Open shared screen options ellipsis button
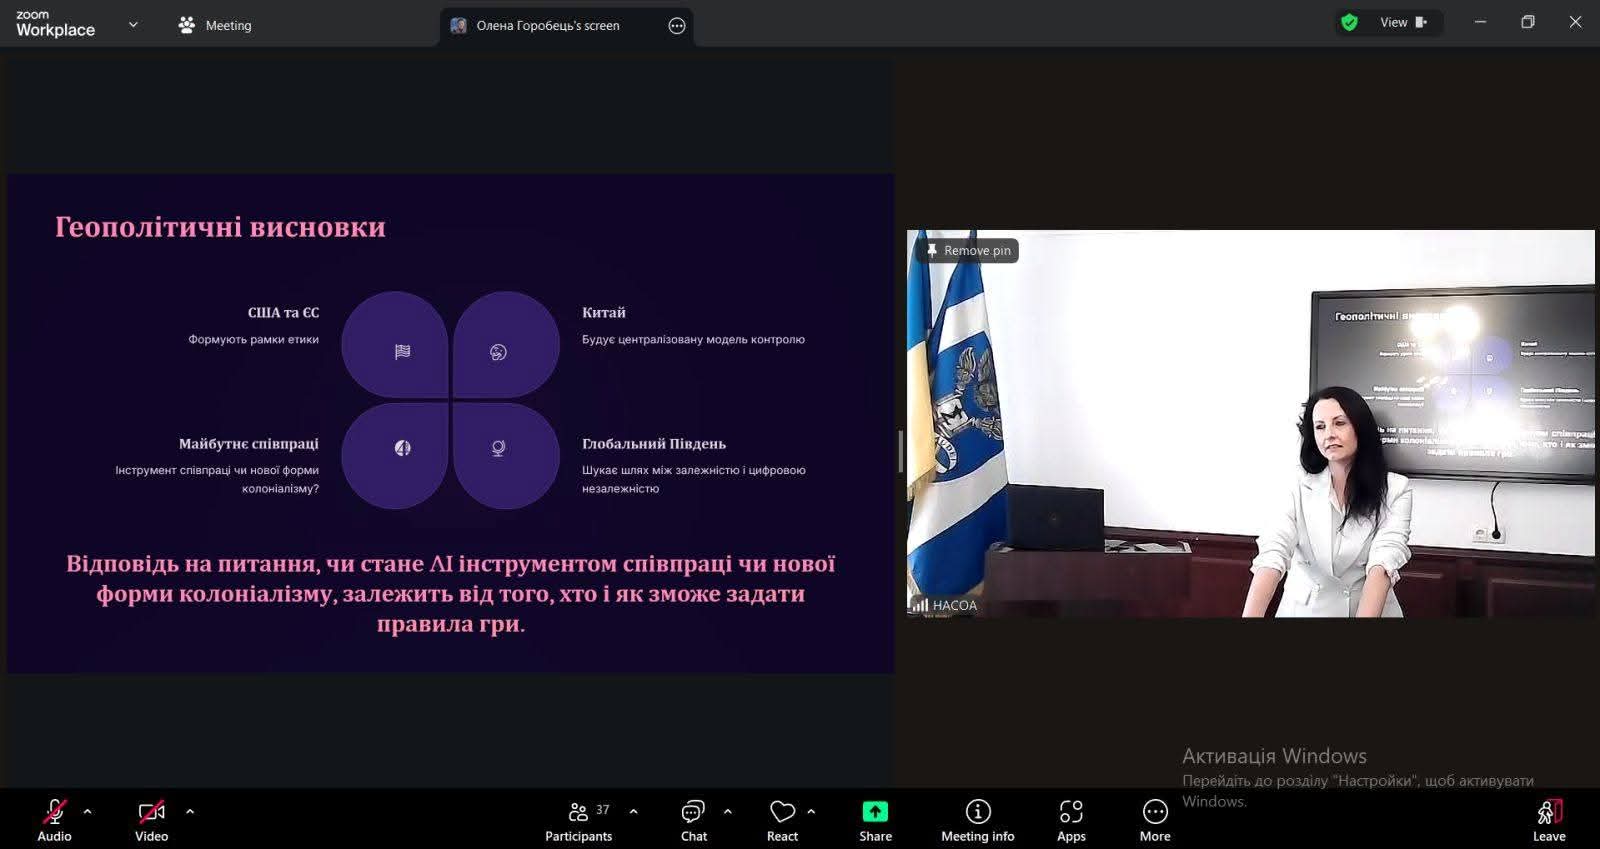This screenshot has width=1600, height=849. 677,26
